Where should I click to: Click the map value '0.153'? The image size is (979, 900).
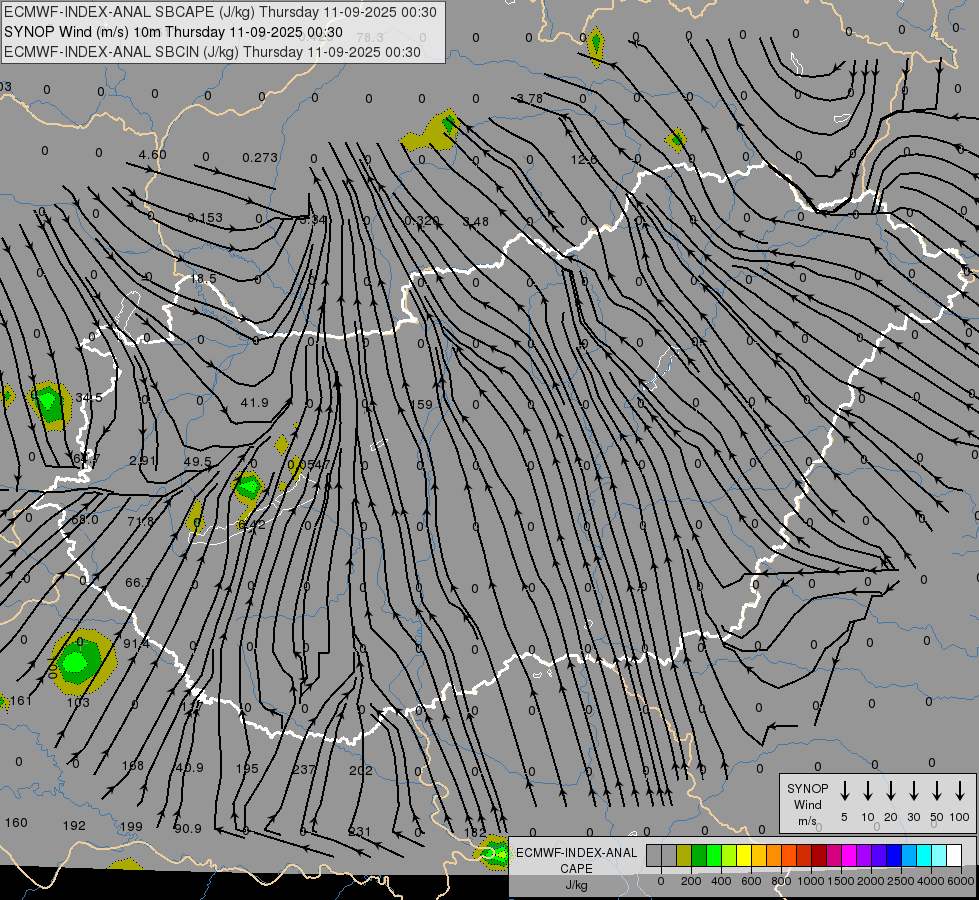click(205, 217)
